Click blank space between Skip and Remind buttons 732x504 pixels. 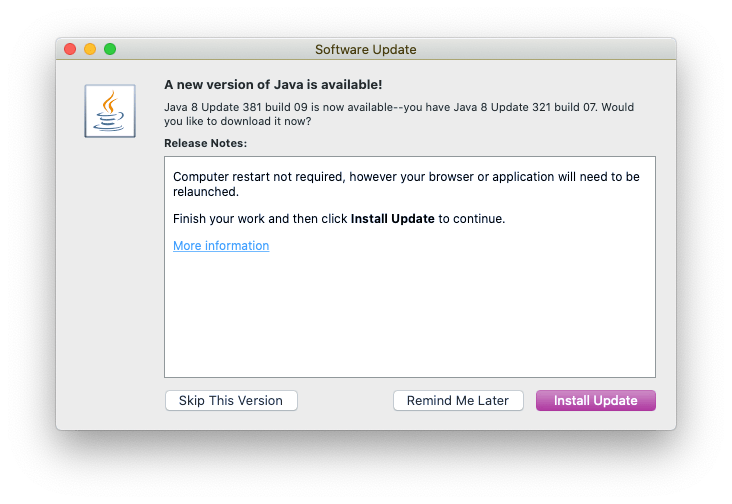click(345, 400)
